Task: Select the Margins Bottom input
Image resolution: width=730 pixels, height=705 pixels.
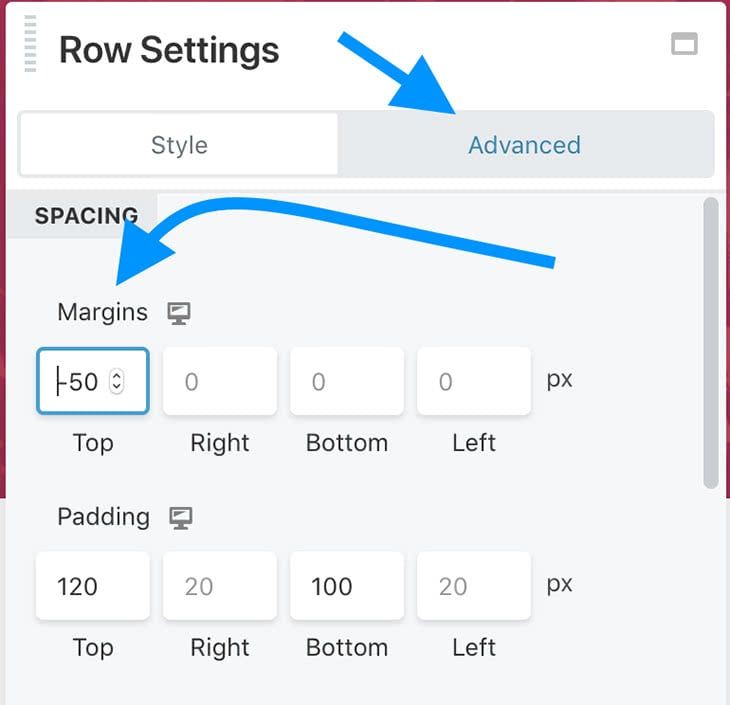Action: tap(346, 381)
